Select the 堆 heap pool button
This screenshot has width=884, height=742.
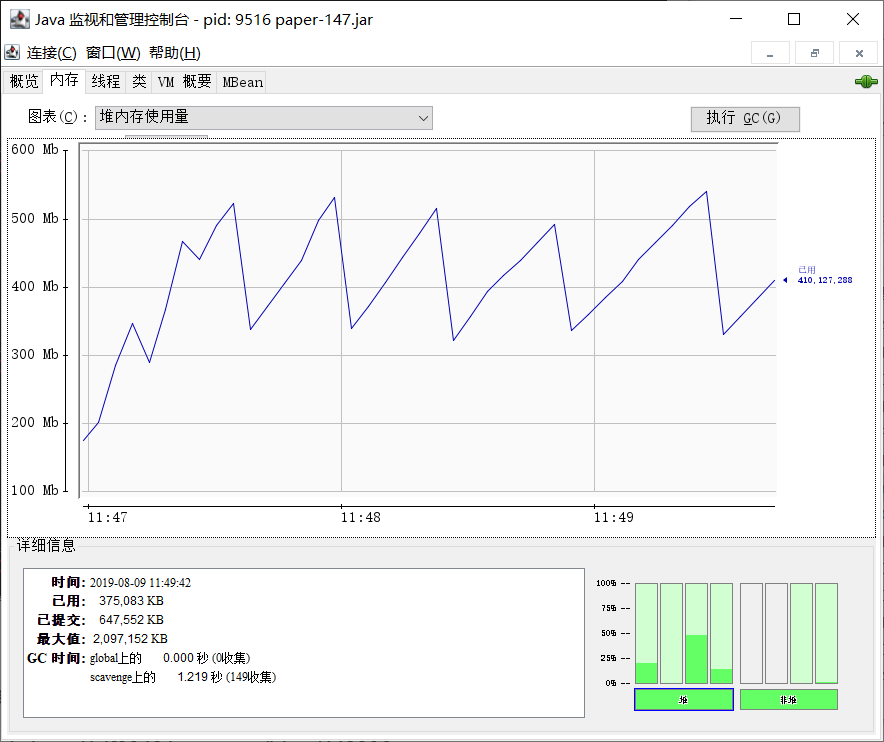683,700
